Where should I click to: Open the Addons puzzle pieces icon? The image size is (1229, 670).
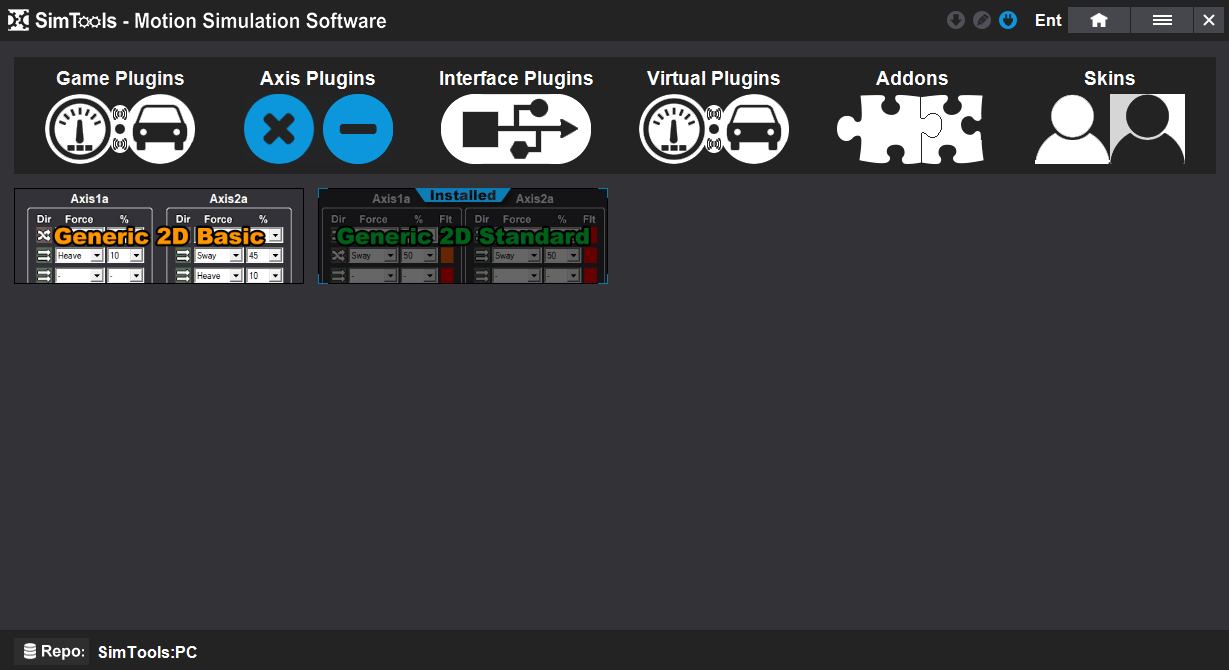(911, 129)
